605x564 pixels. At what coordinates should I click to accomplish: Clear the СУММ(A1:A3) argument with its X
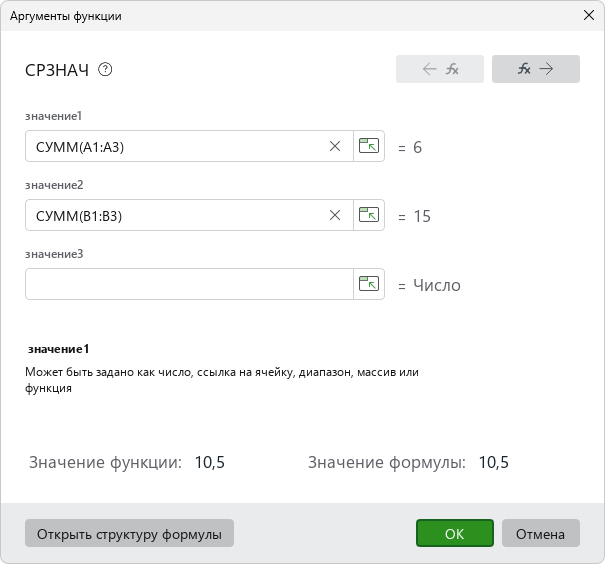[335, 146]
